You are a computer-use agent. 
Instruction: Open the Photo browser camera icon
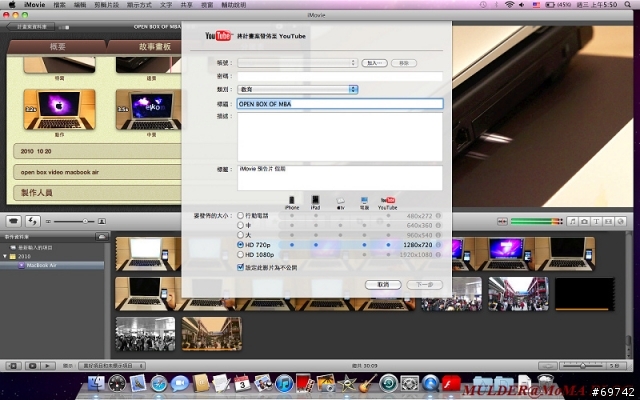click(584, 221)
